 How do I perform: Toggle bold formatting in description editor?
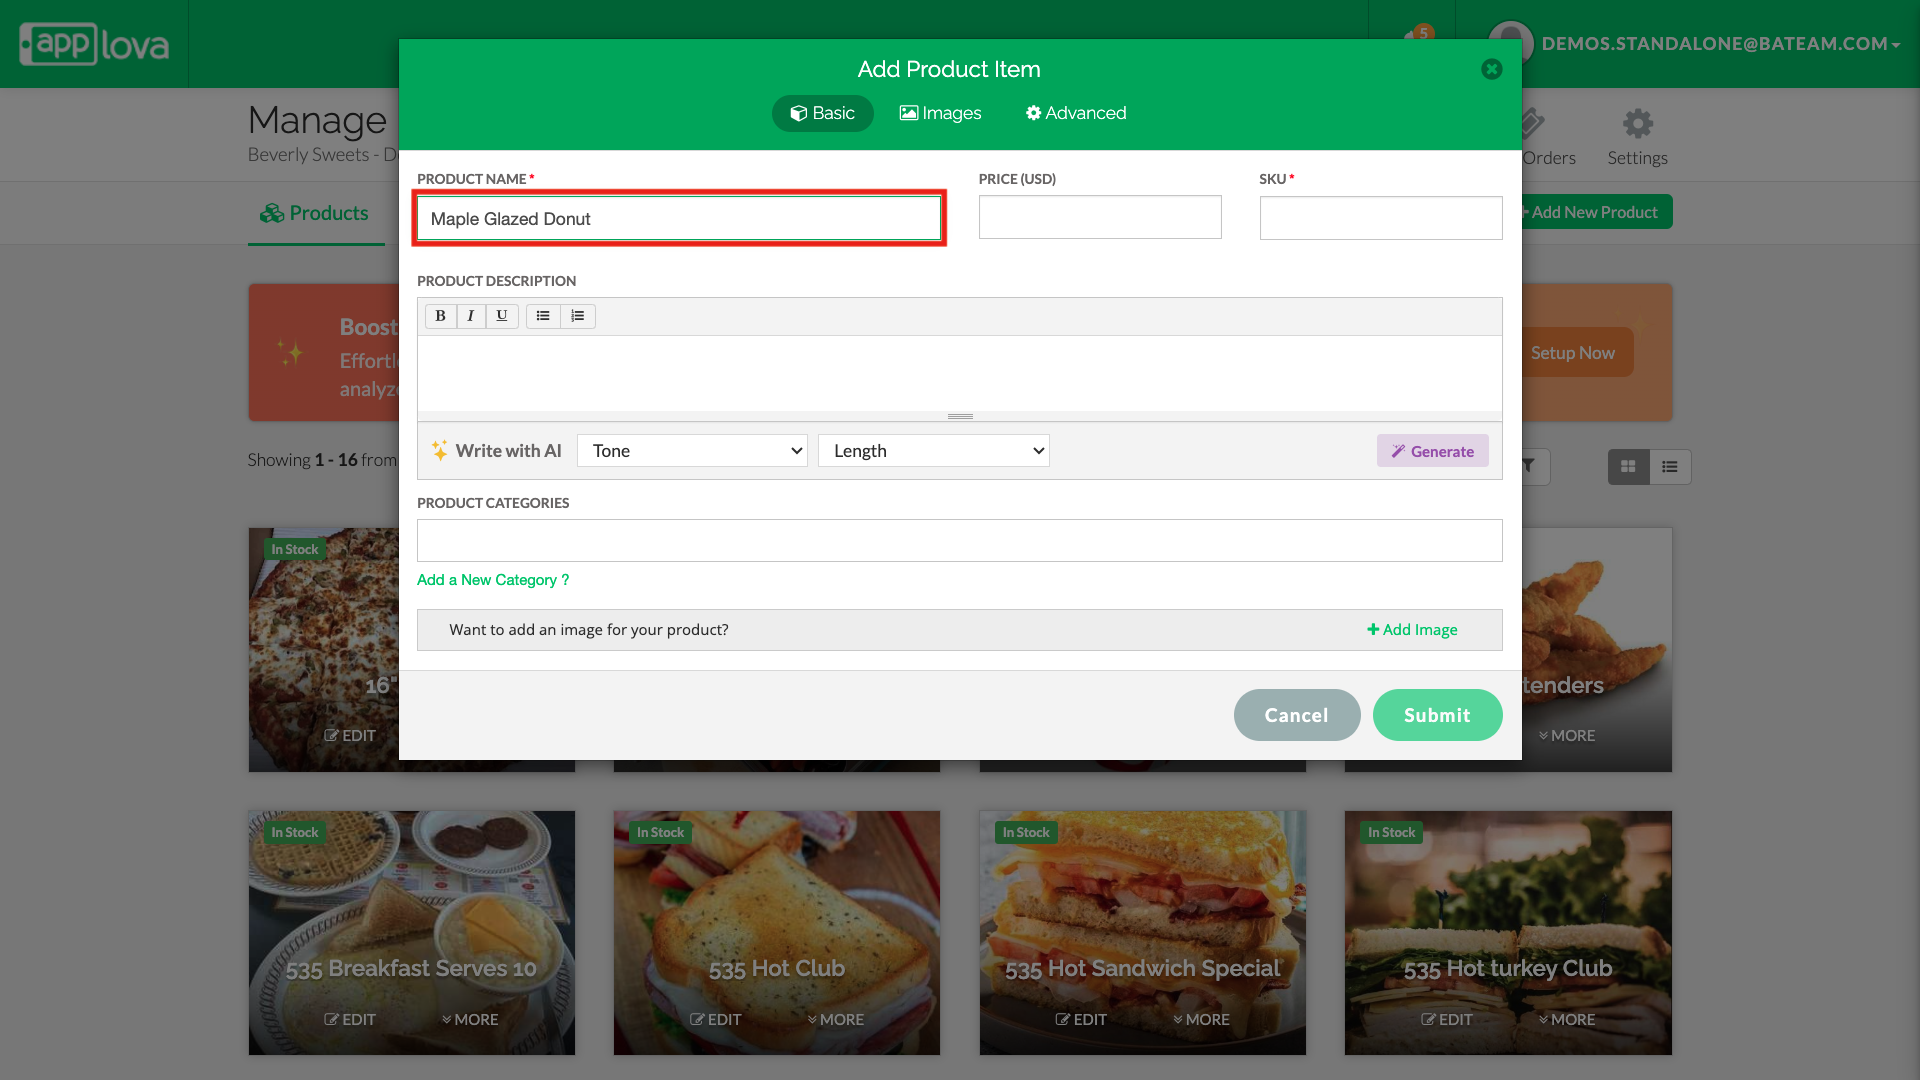pyautogui.click(x=440, y=316)
